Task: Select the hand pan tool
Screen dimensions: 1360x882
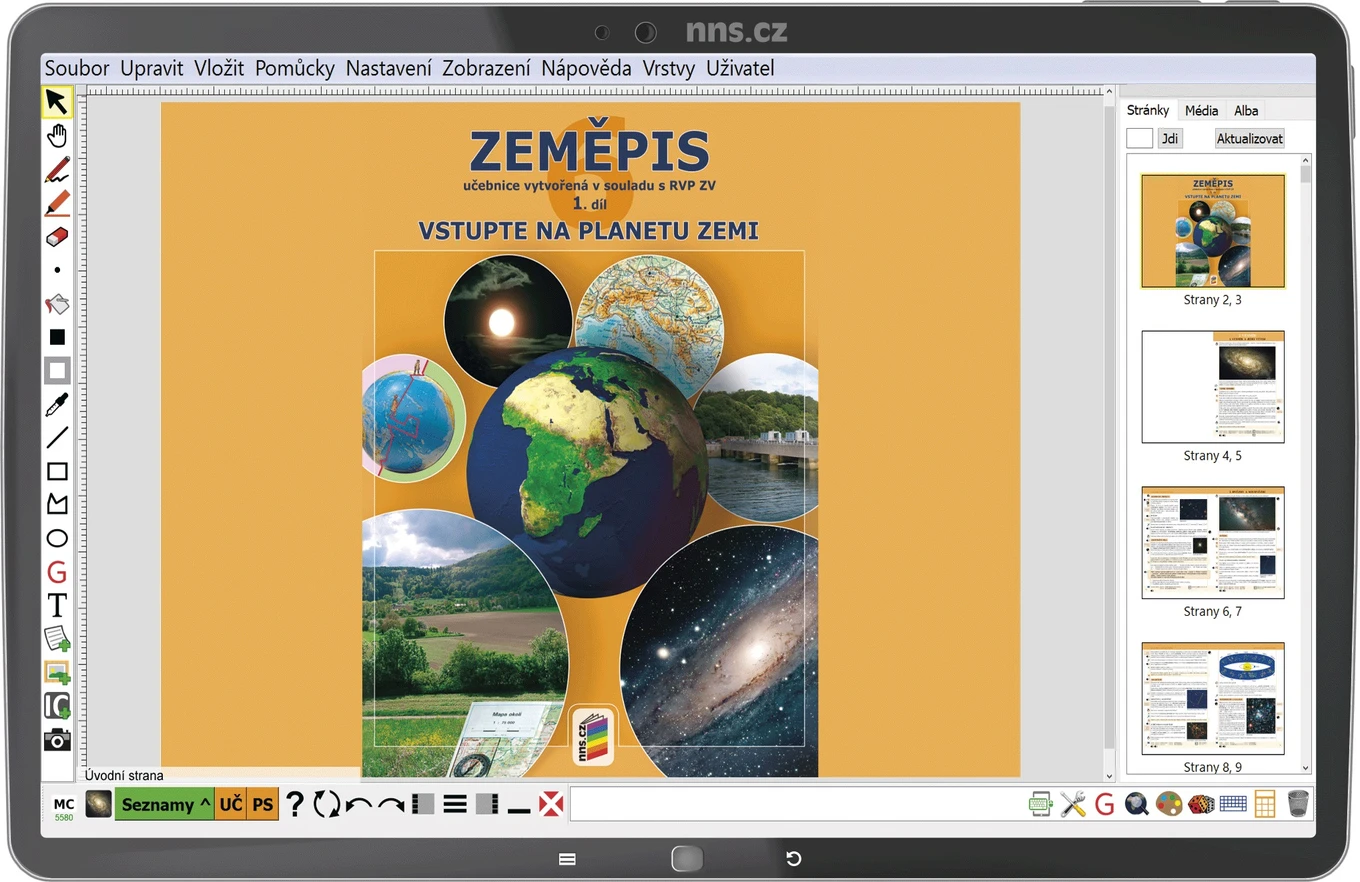Action: tap(57, 136)
